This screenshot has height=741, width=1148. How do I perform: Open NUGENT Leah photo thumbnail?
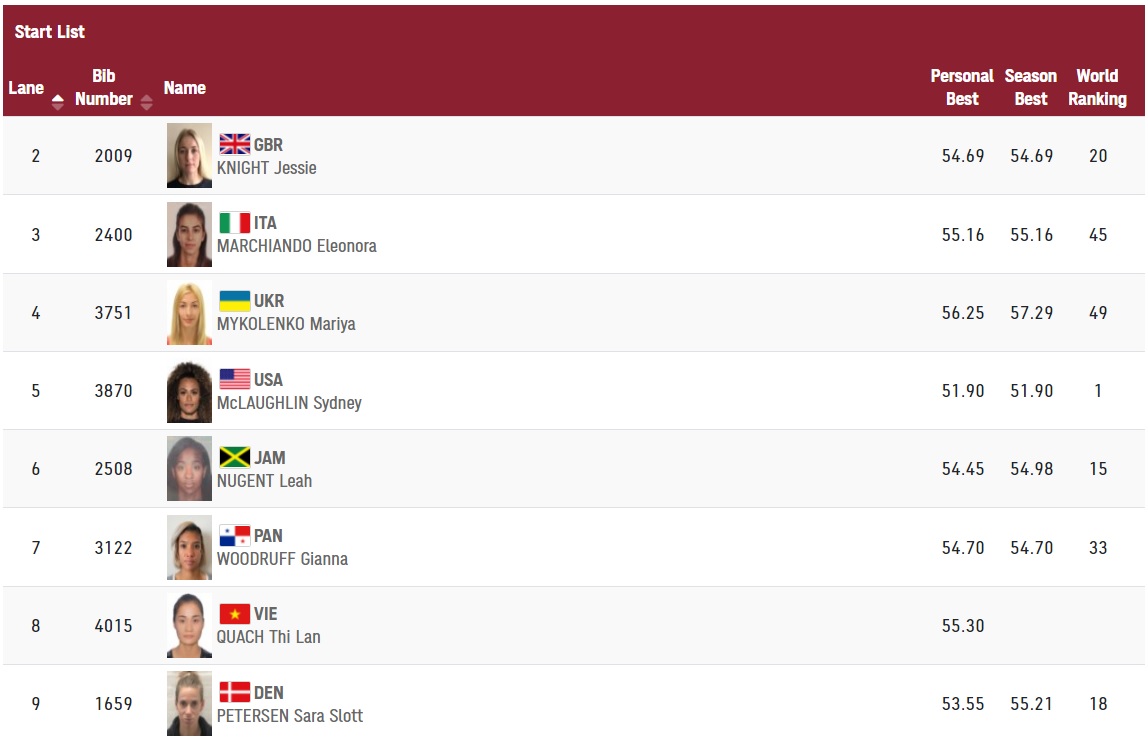190,469
